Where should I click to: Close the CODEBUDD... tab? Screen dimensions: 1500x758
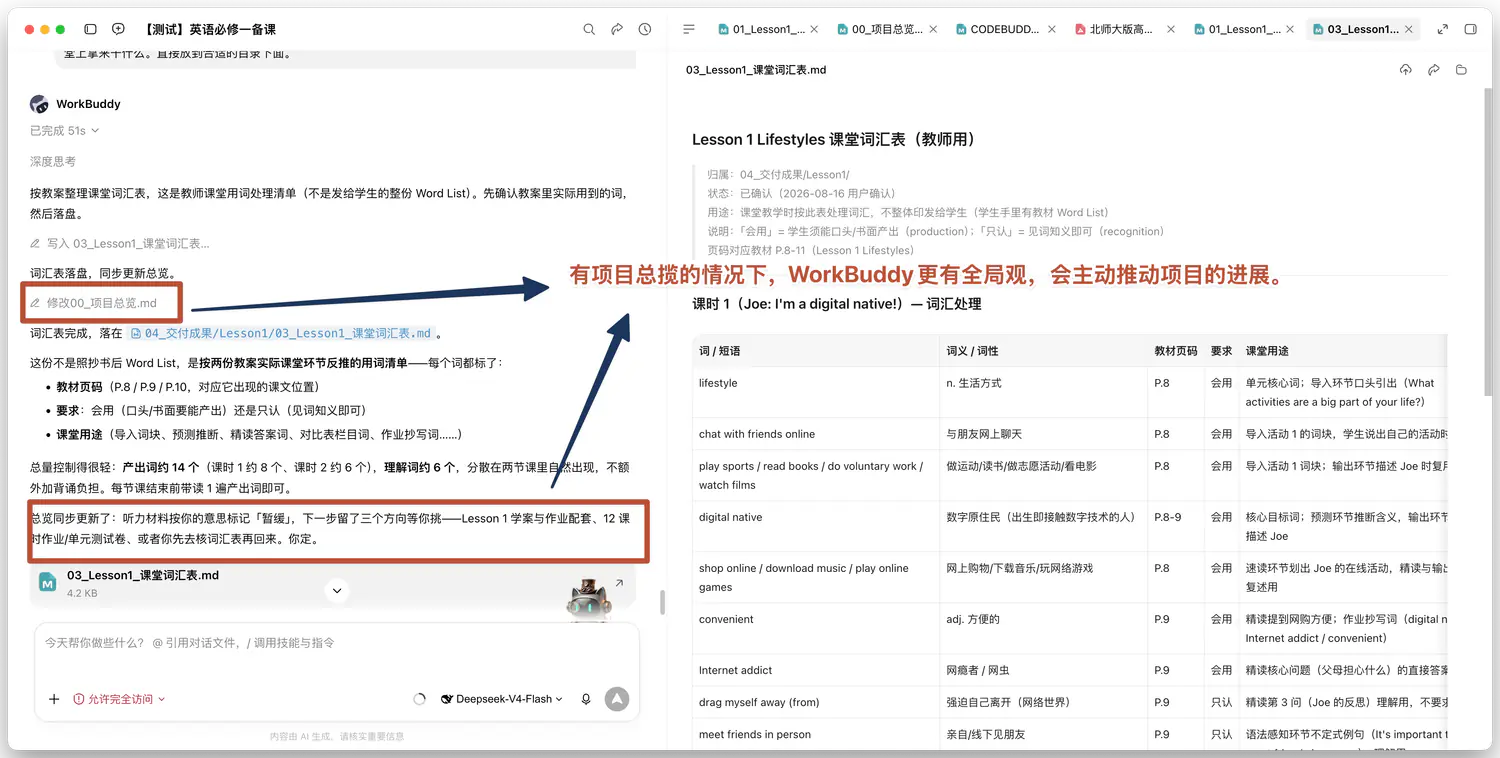(1052, 29)
